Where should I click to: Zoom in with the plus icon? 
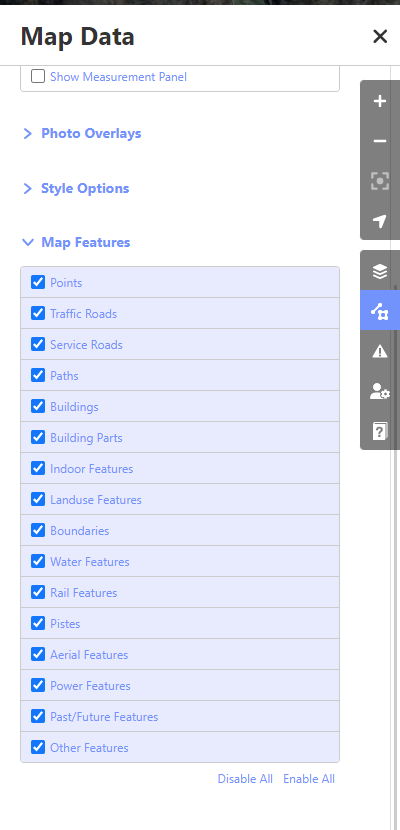tap(380, 101)
